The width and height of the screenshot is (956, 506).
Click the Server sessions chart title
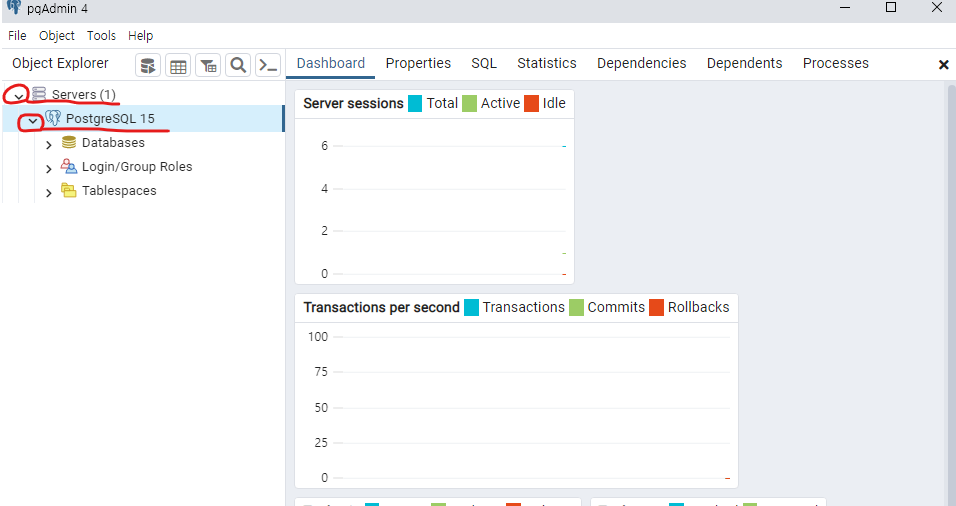coord(354,104)
